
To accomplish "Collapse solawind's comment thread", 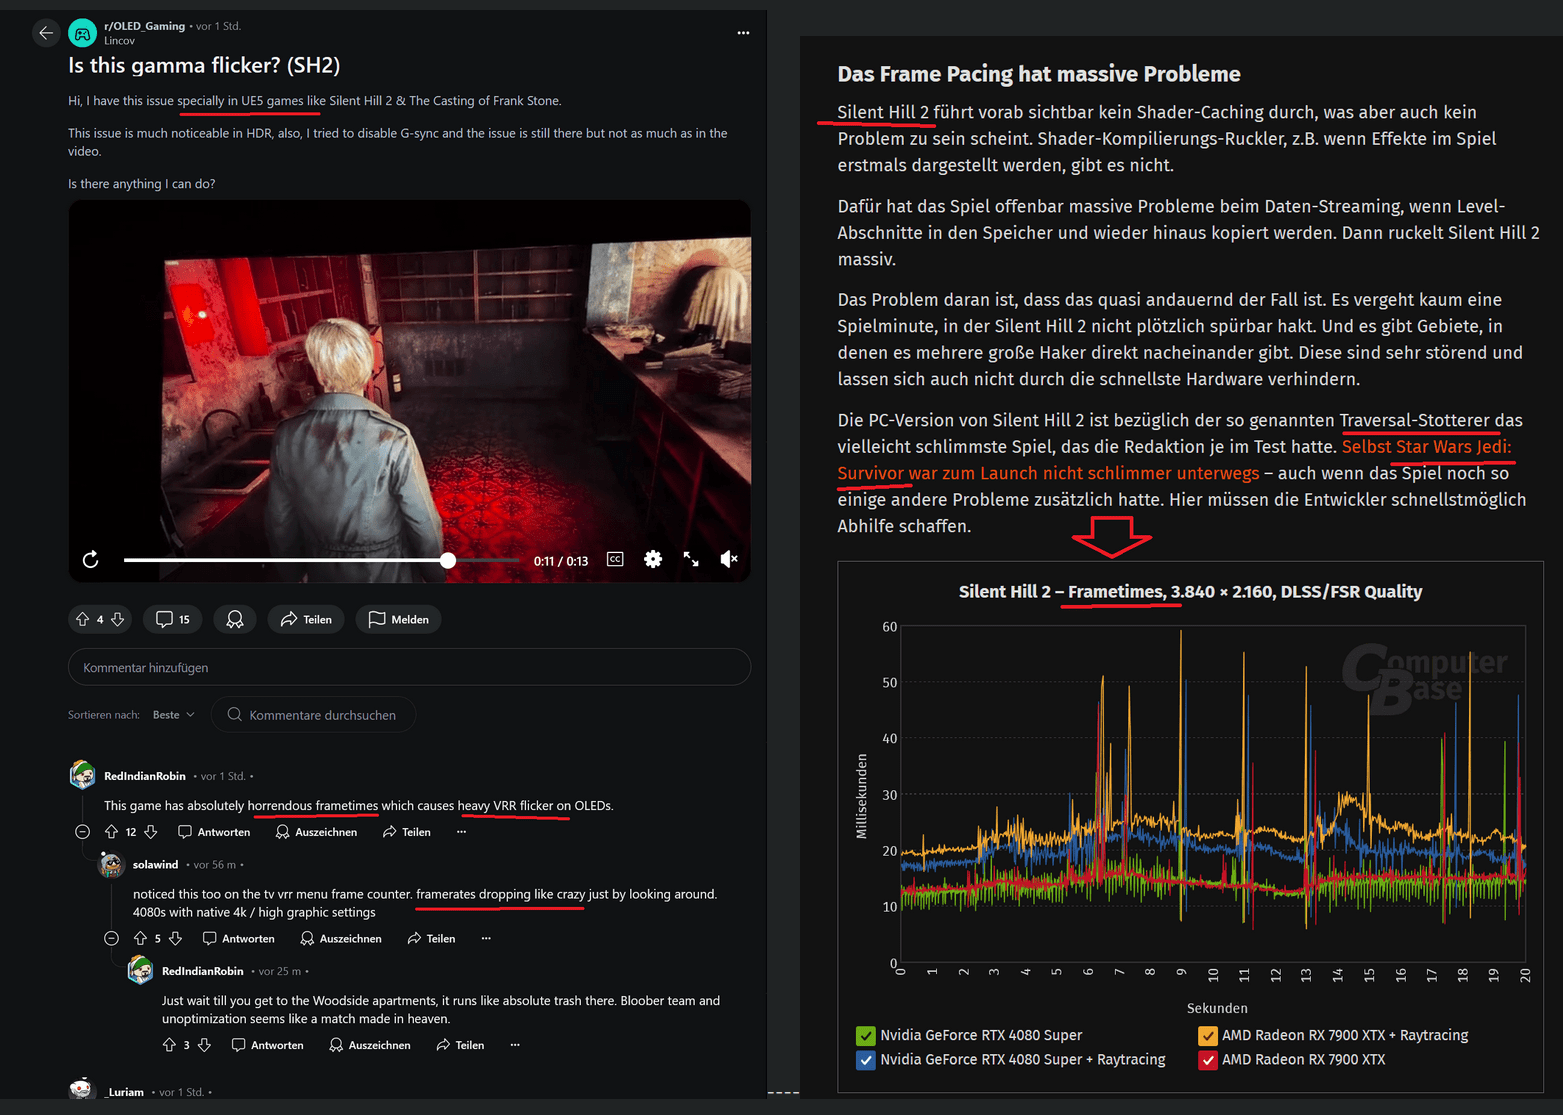I will pyautogui.click(x=112, y=938).
